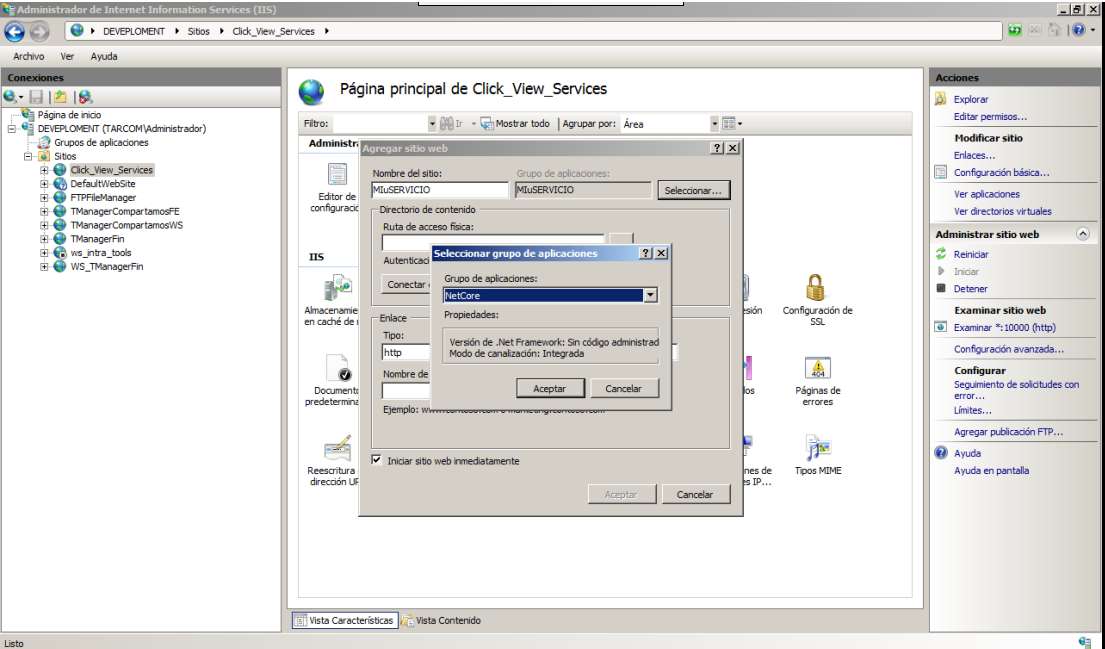Collapse the Sitios tree node
This screenshot has height=649, width=1105.
pyautogui.click(x=27, y=156)
